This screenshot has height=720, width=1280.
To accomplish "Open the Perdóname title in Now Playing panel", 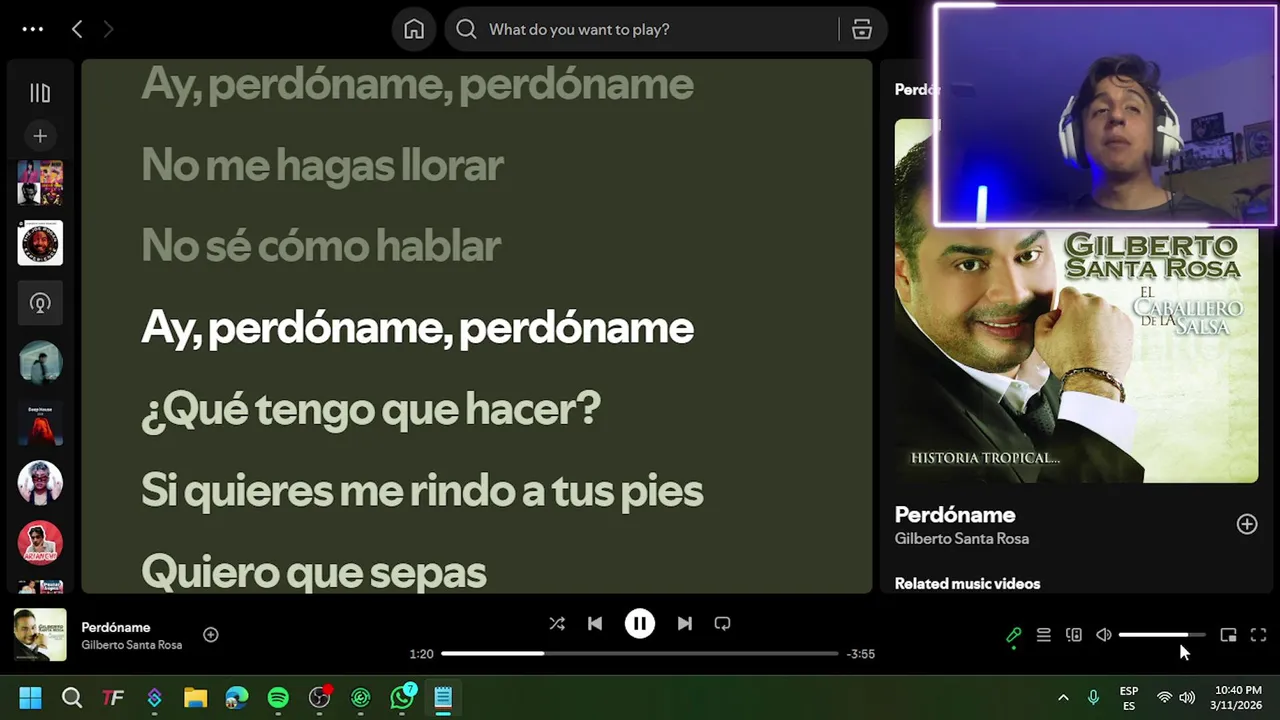I will click(955, 515).
